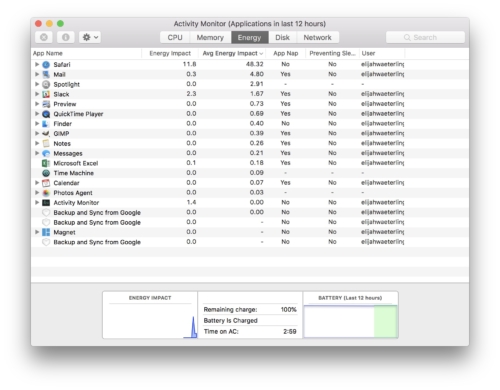The height and width of the screenshot is (390, 500).
Task: Open the process info (i) button
Action: point(65,37)
